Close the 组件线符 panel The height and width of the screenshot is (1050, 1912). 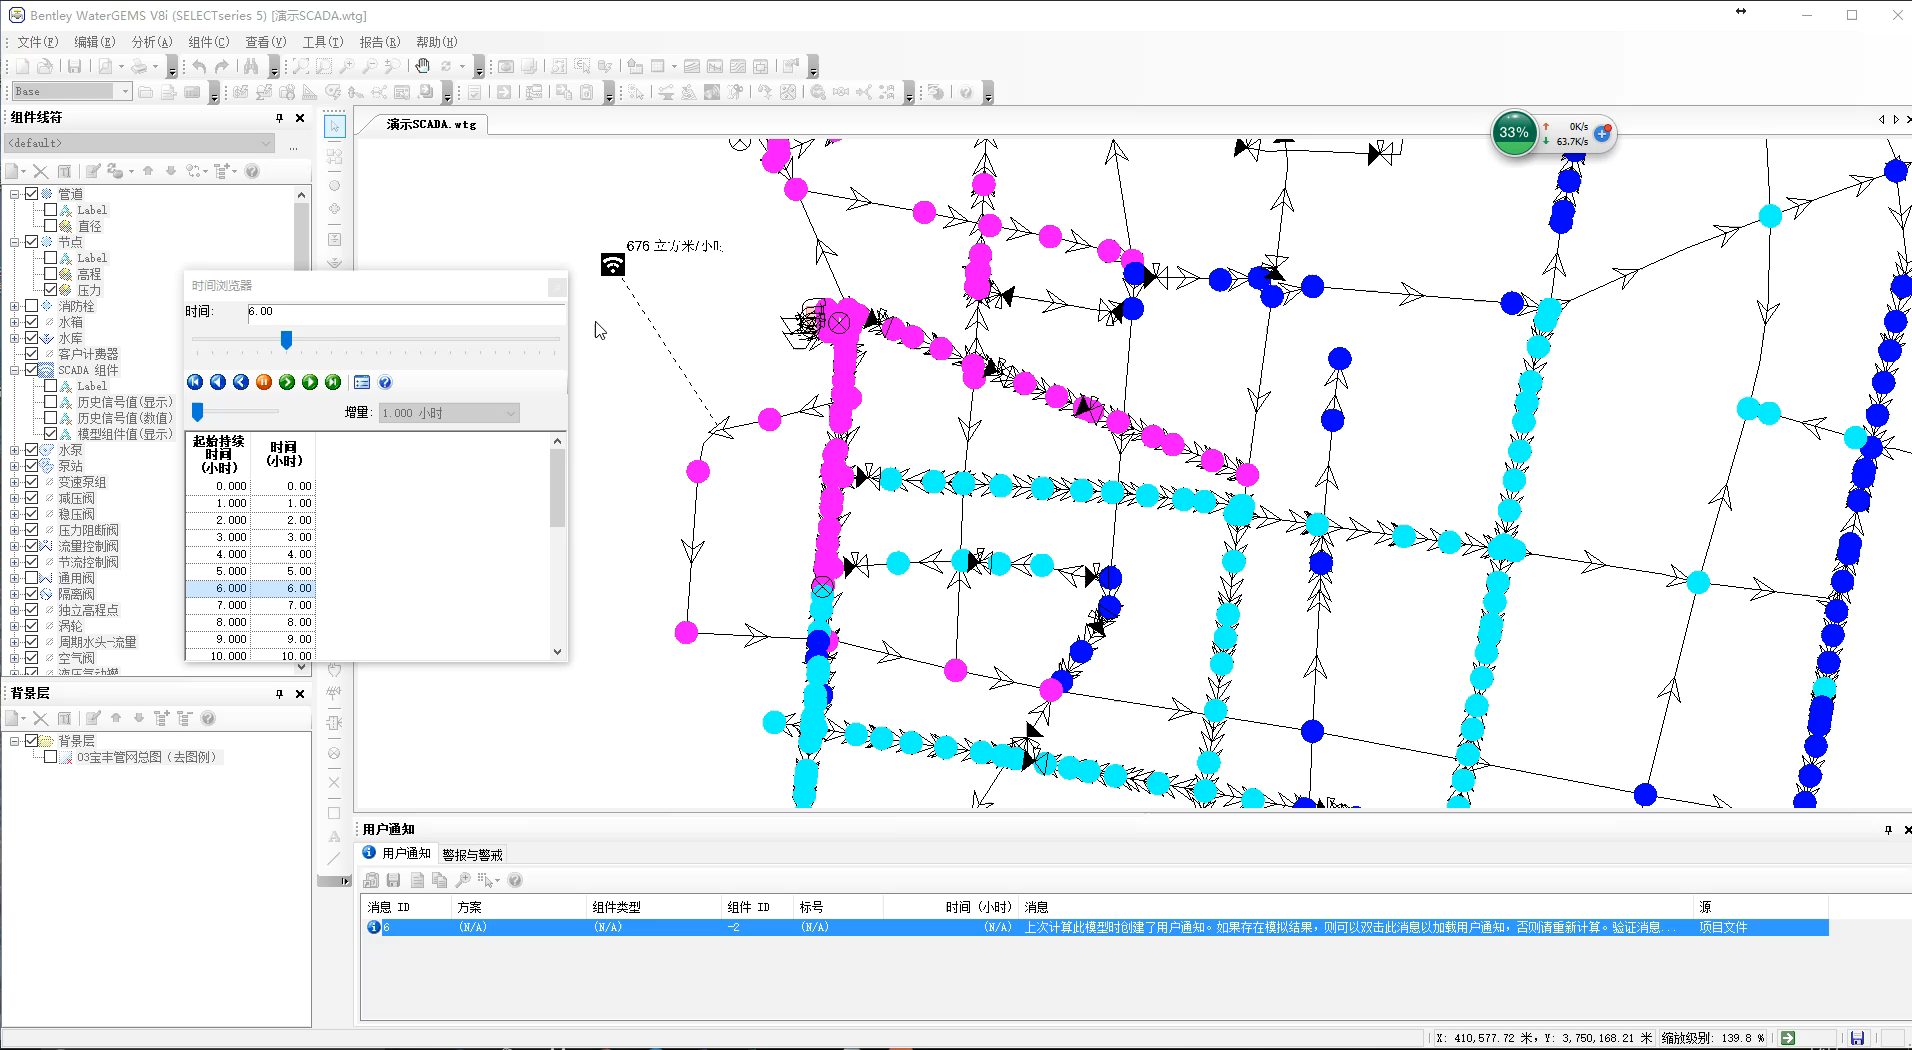(300, 118)
